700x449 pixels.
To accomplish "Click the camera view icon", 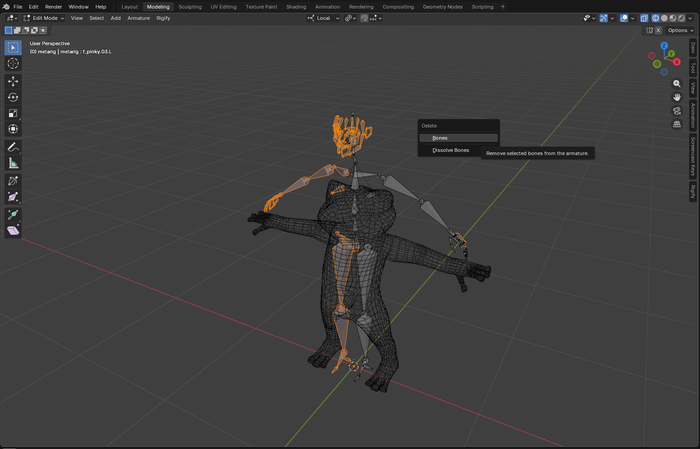I will (x=677, y=110).
